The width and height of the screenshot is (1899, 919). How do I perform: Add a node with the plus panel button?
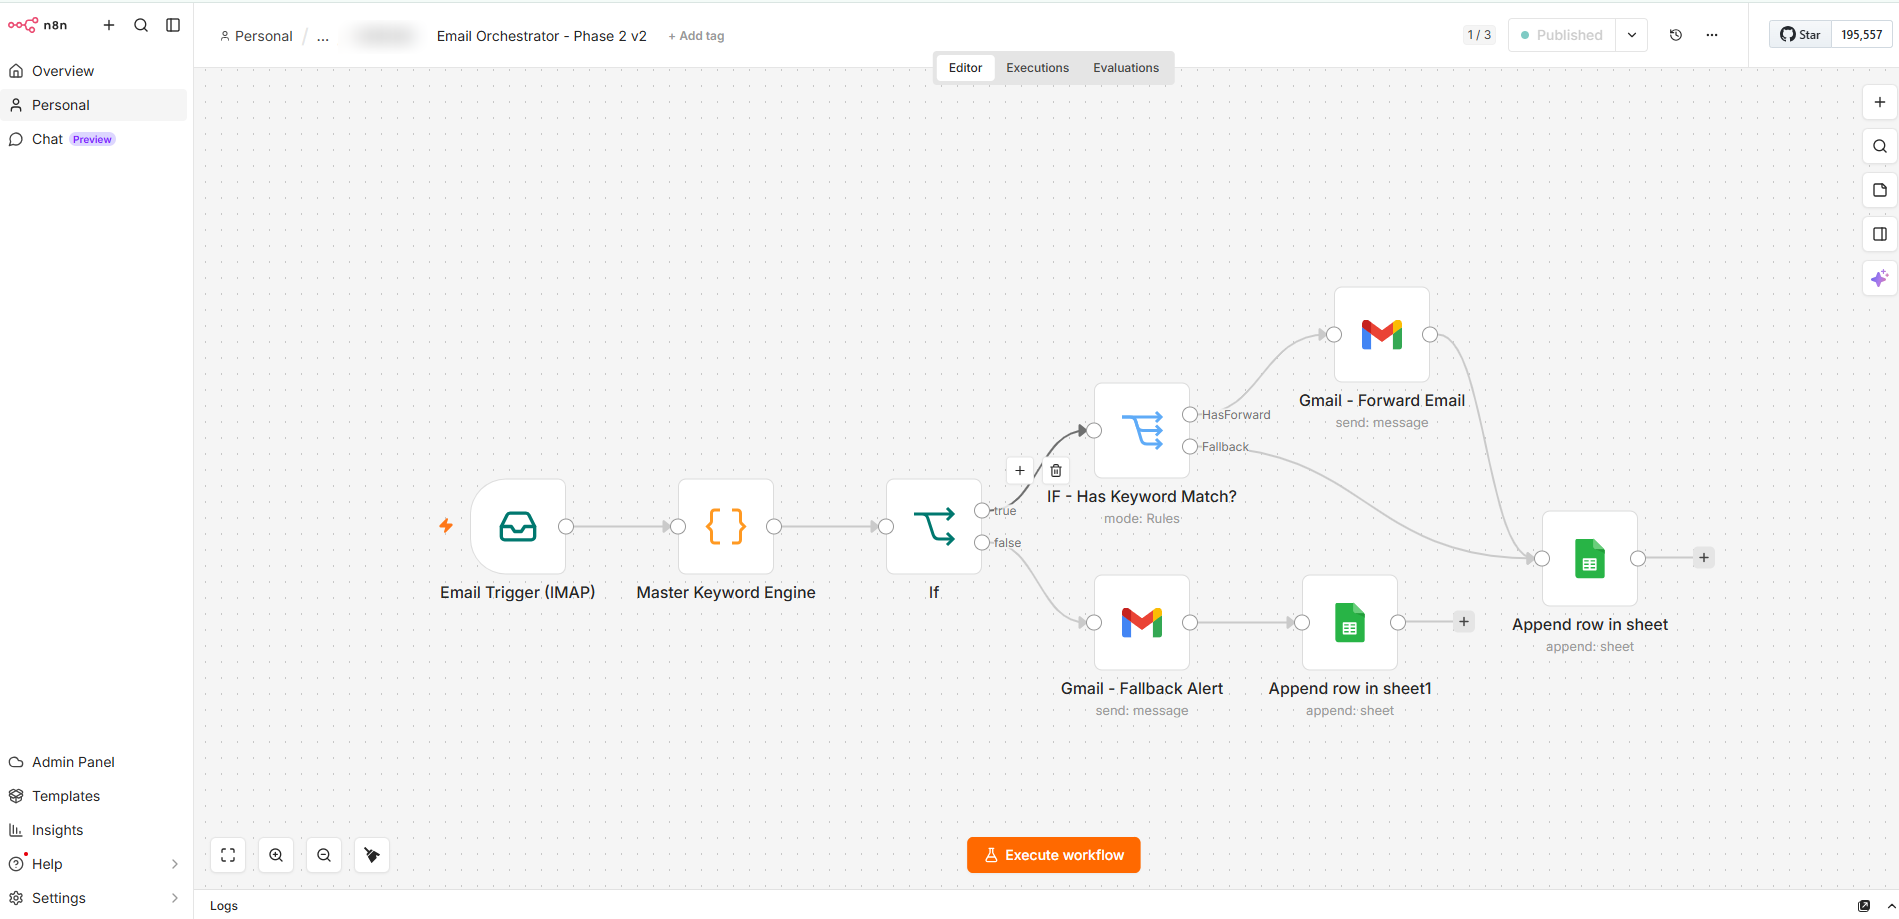[x=1880, y=102]
